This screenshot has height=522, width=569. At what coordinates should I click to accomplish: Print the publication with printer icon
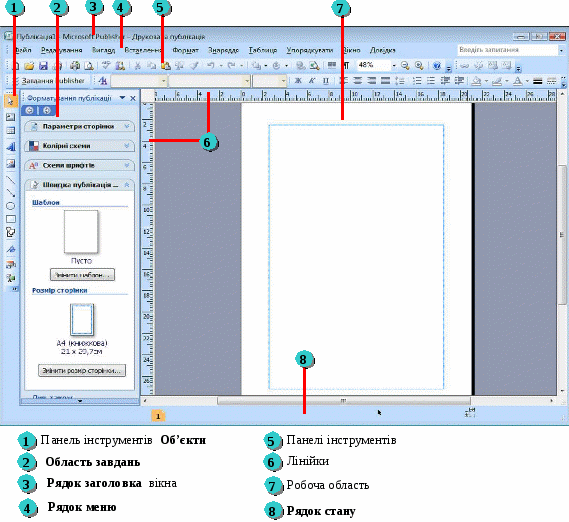[x=75, y=66]
